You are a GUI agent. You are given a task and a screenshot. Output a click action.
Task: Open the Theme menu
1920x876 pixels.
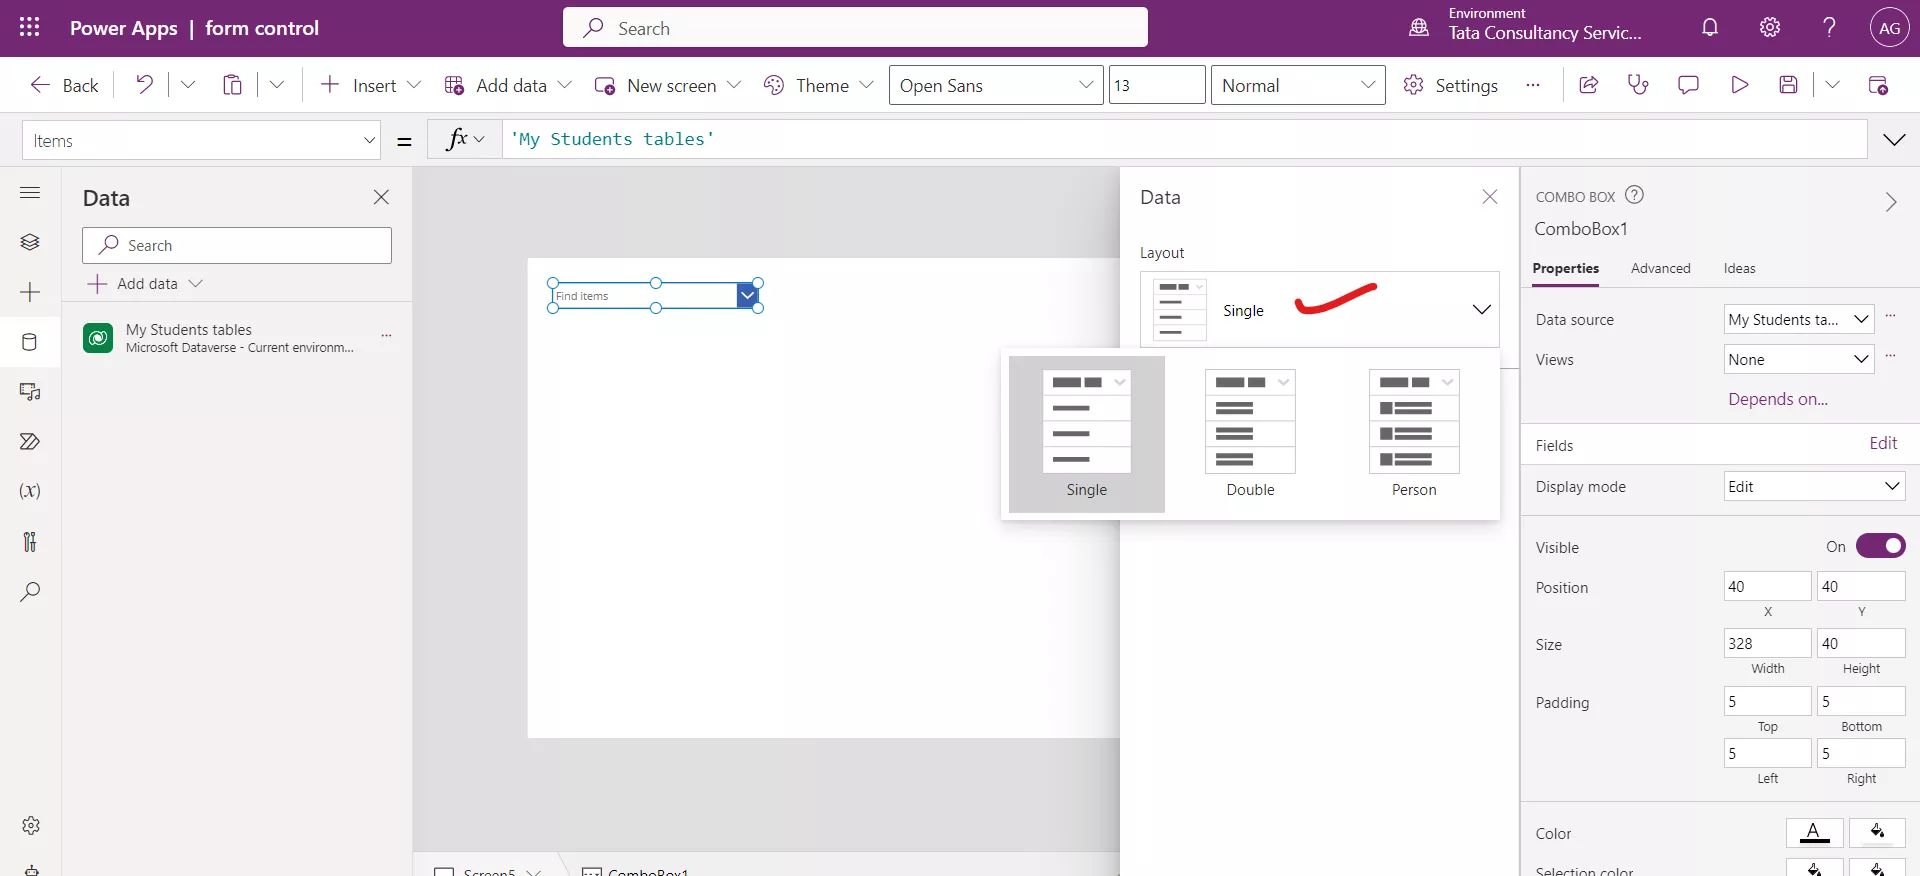pos(818,85)
